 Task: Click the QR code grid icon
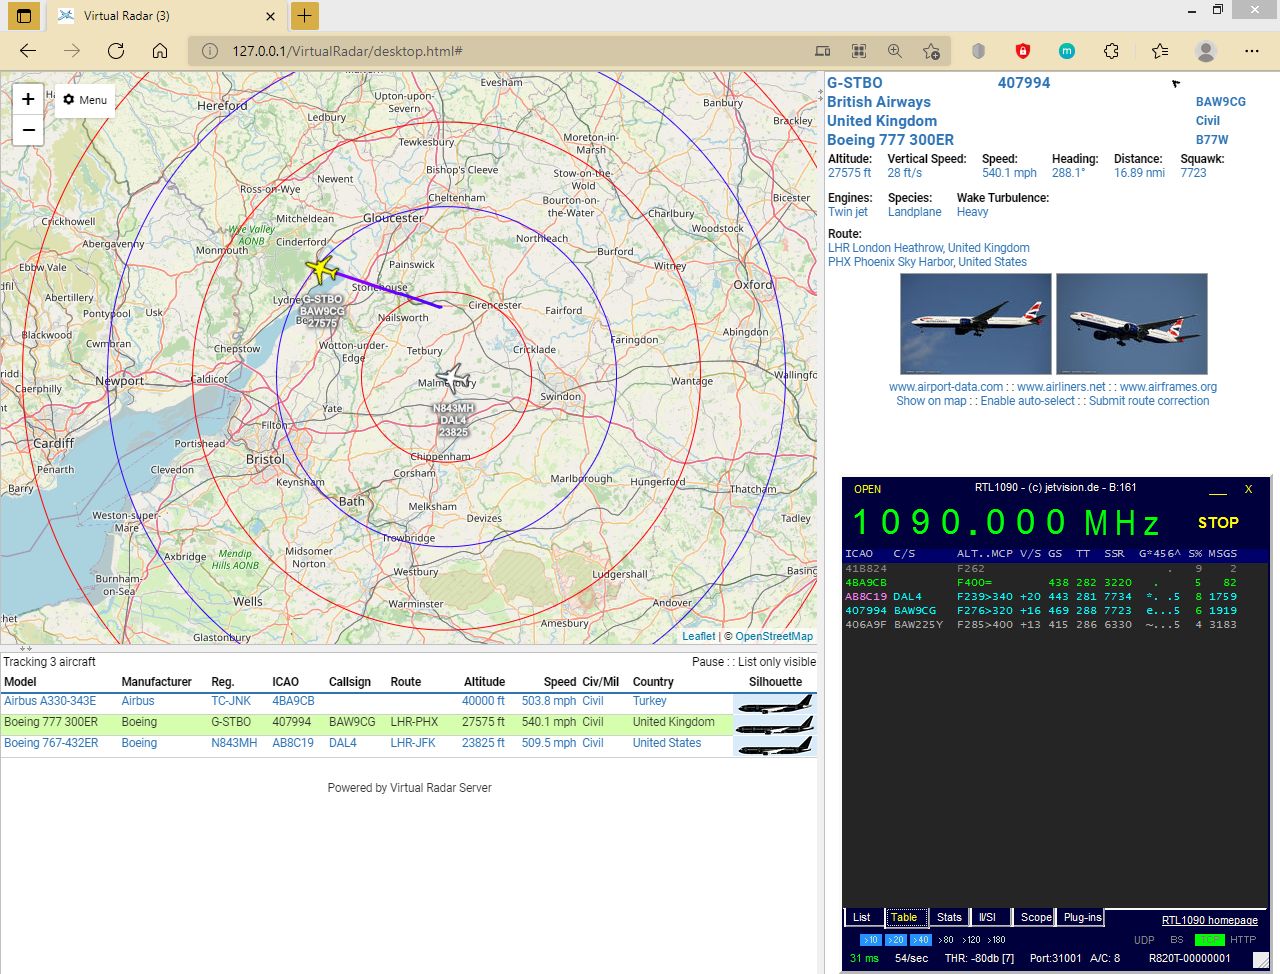(x=858, y=51)
